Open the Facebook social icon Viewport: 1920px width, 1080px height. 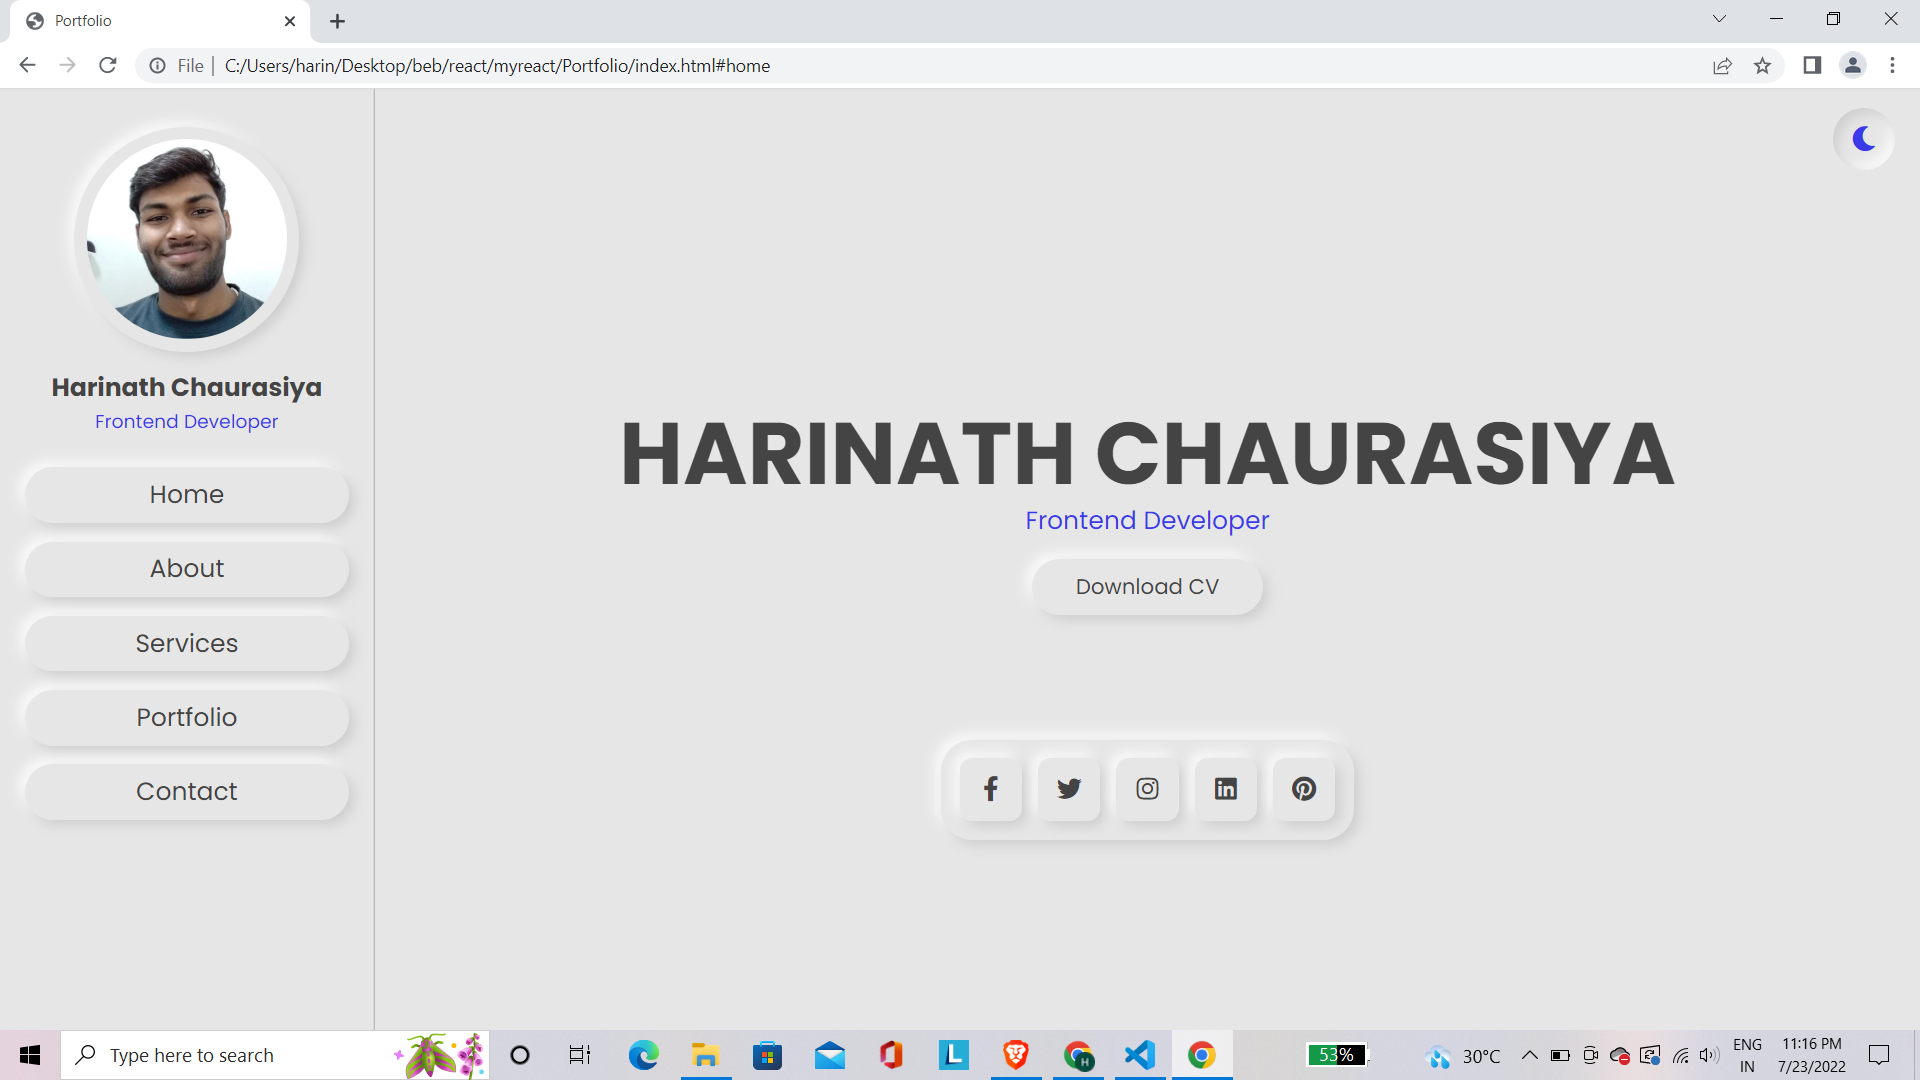pos(989,789)
